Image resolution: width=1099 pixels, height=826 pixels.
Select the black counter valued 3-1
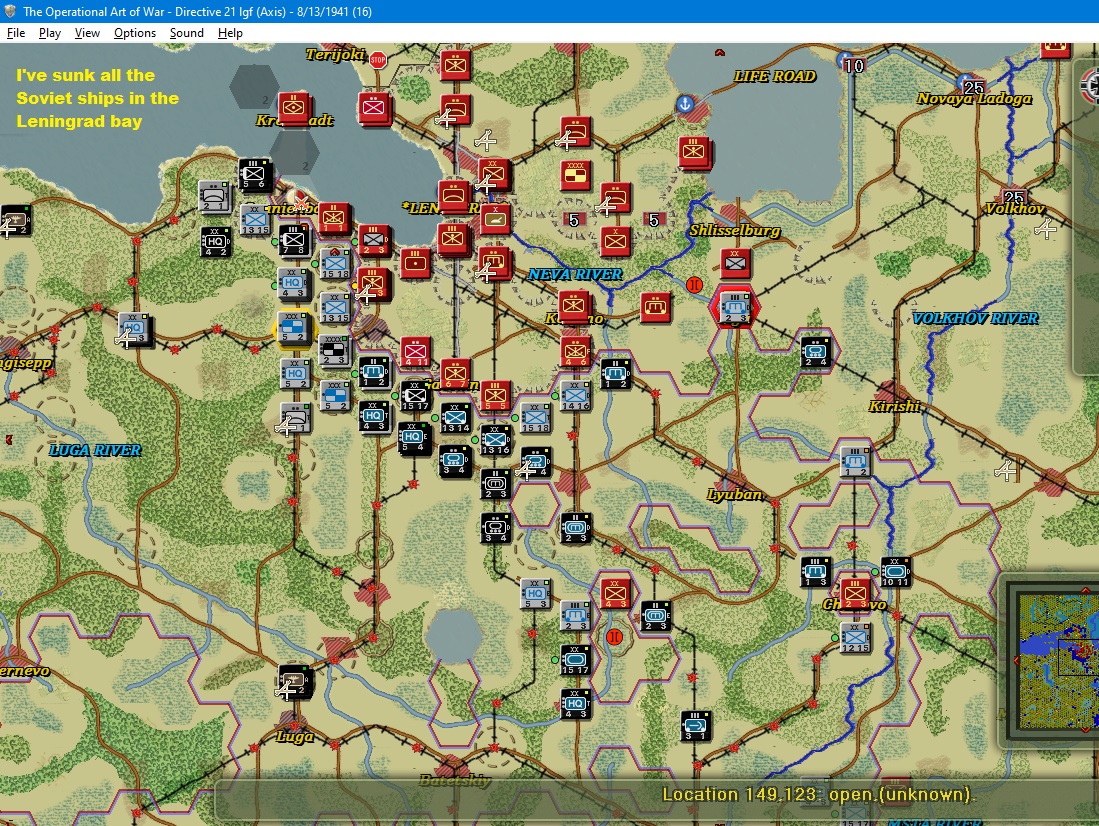click(x=695, y=726)
